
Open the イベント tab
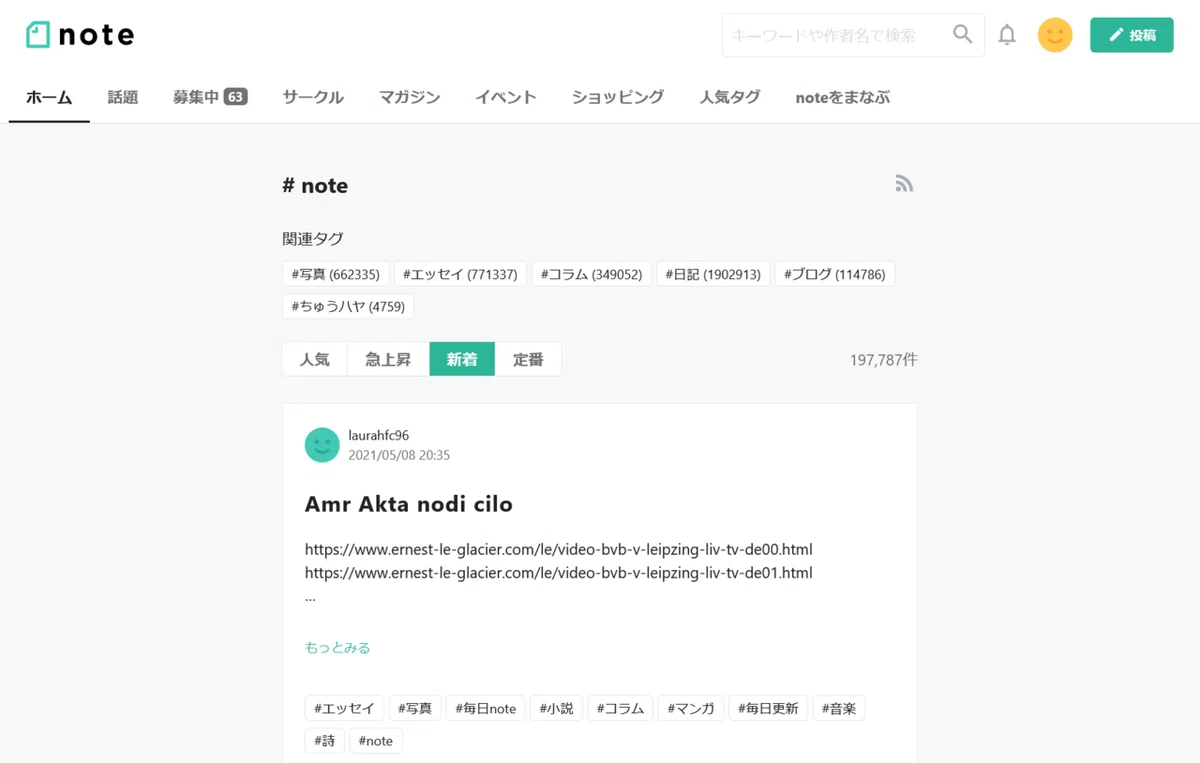click(506, 97)
